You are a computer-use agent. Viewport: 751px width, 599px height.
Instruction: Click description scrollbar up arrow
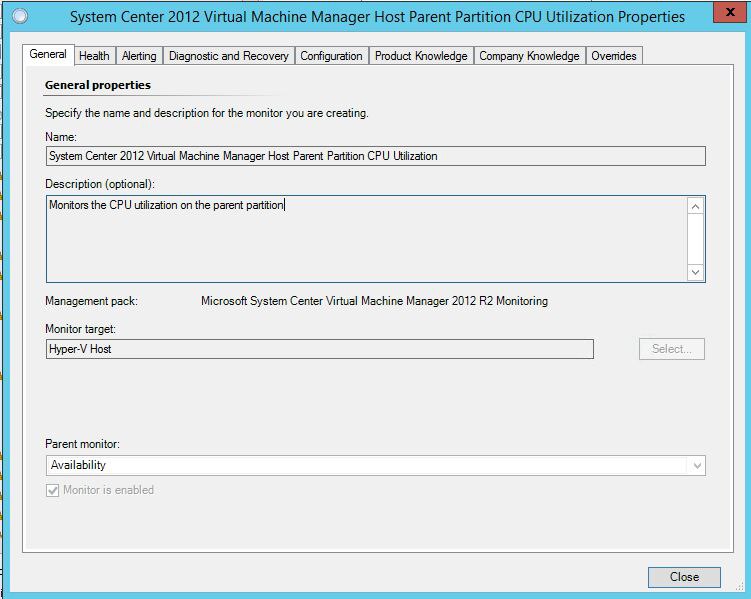pos(695,206)
